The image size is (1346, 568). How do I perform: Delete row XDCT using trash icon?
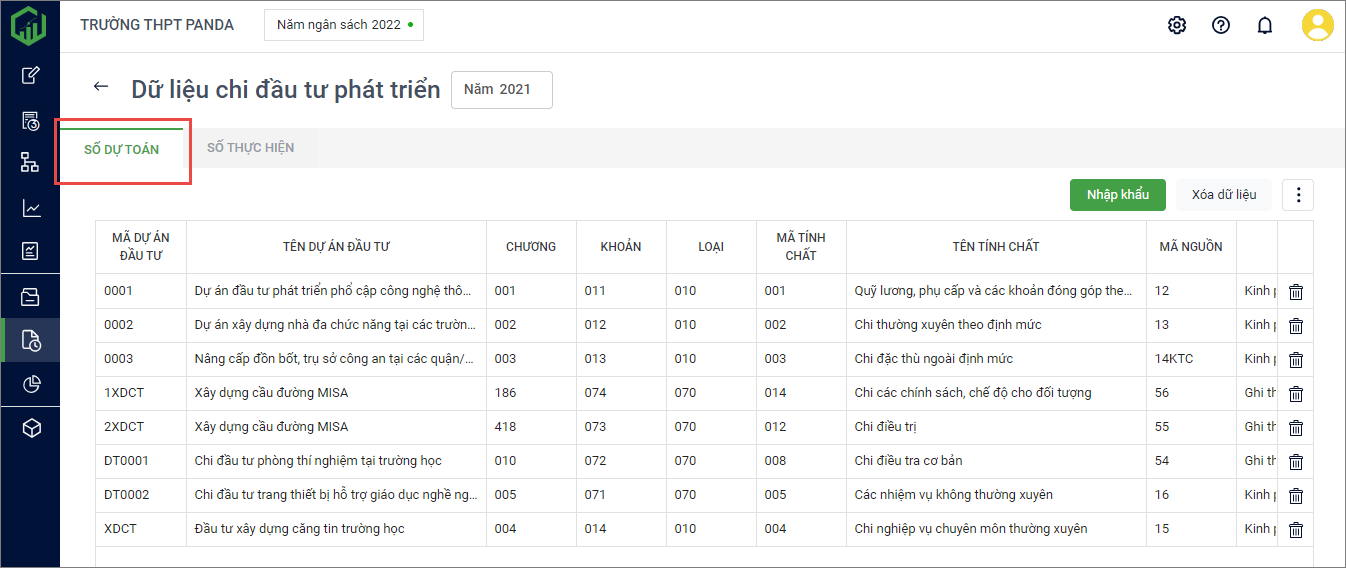click(x=1296, y=530)
